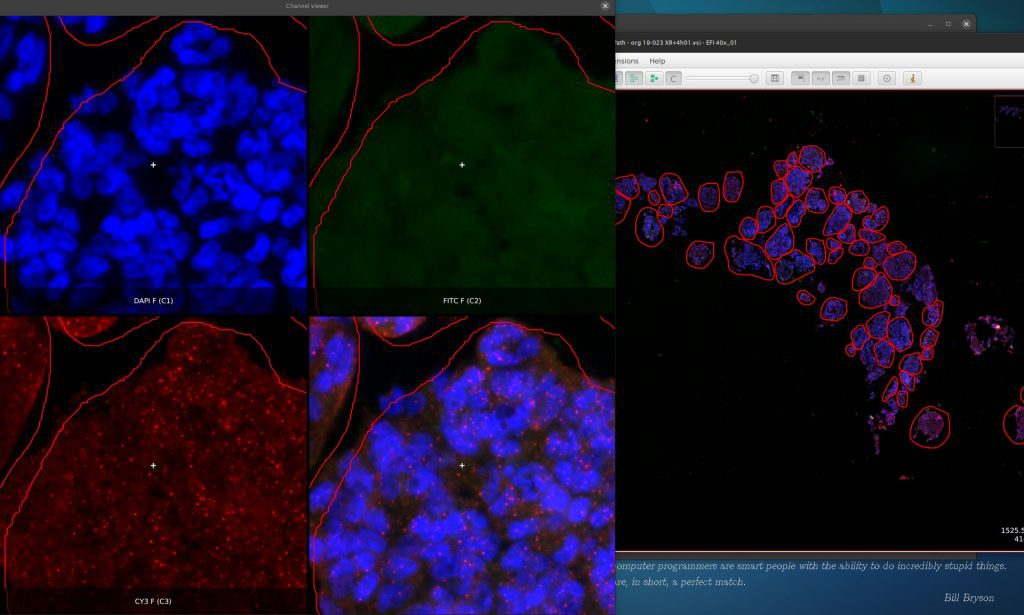Viewport: 1024px width, 615px height.
Task: Click the yellow microscope icon in toolbar
Action: point(912,78)
